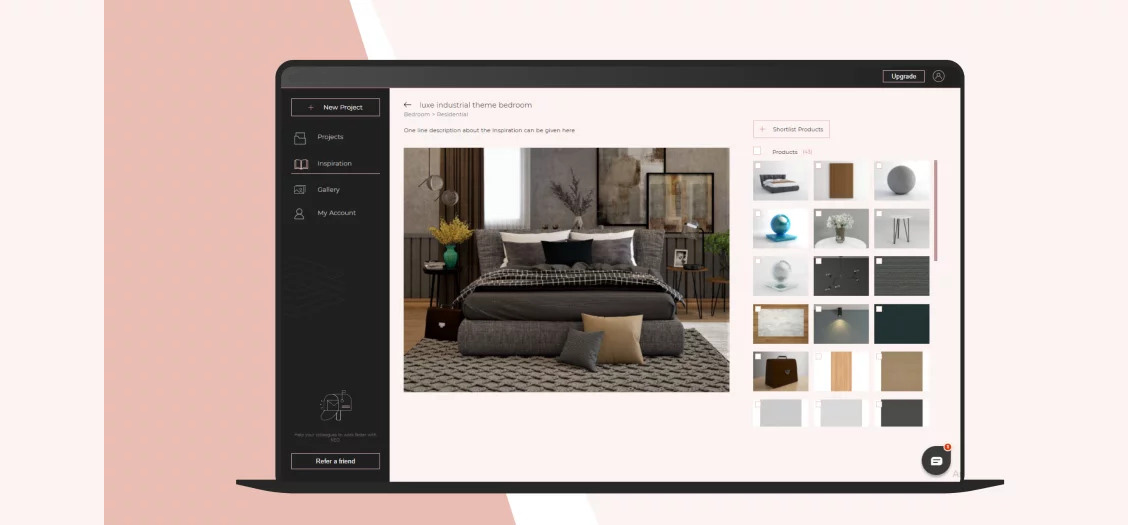Tick the blue sphere product checkbox
The width and height of the screenshot is (1128, 525).
click(x=758, y=214)
